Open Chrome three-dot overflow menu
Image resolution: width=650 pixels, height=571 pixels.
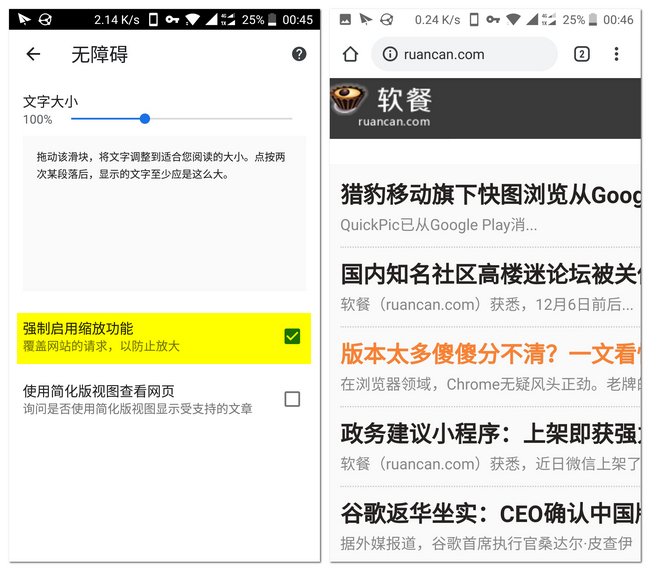pos(616,54)
